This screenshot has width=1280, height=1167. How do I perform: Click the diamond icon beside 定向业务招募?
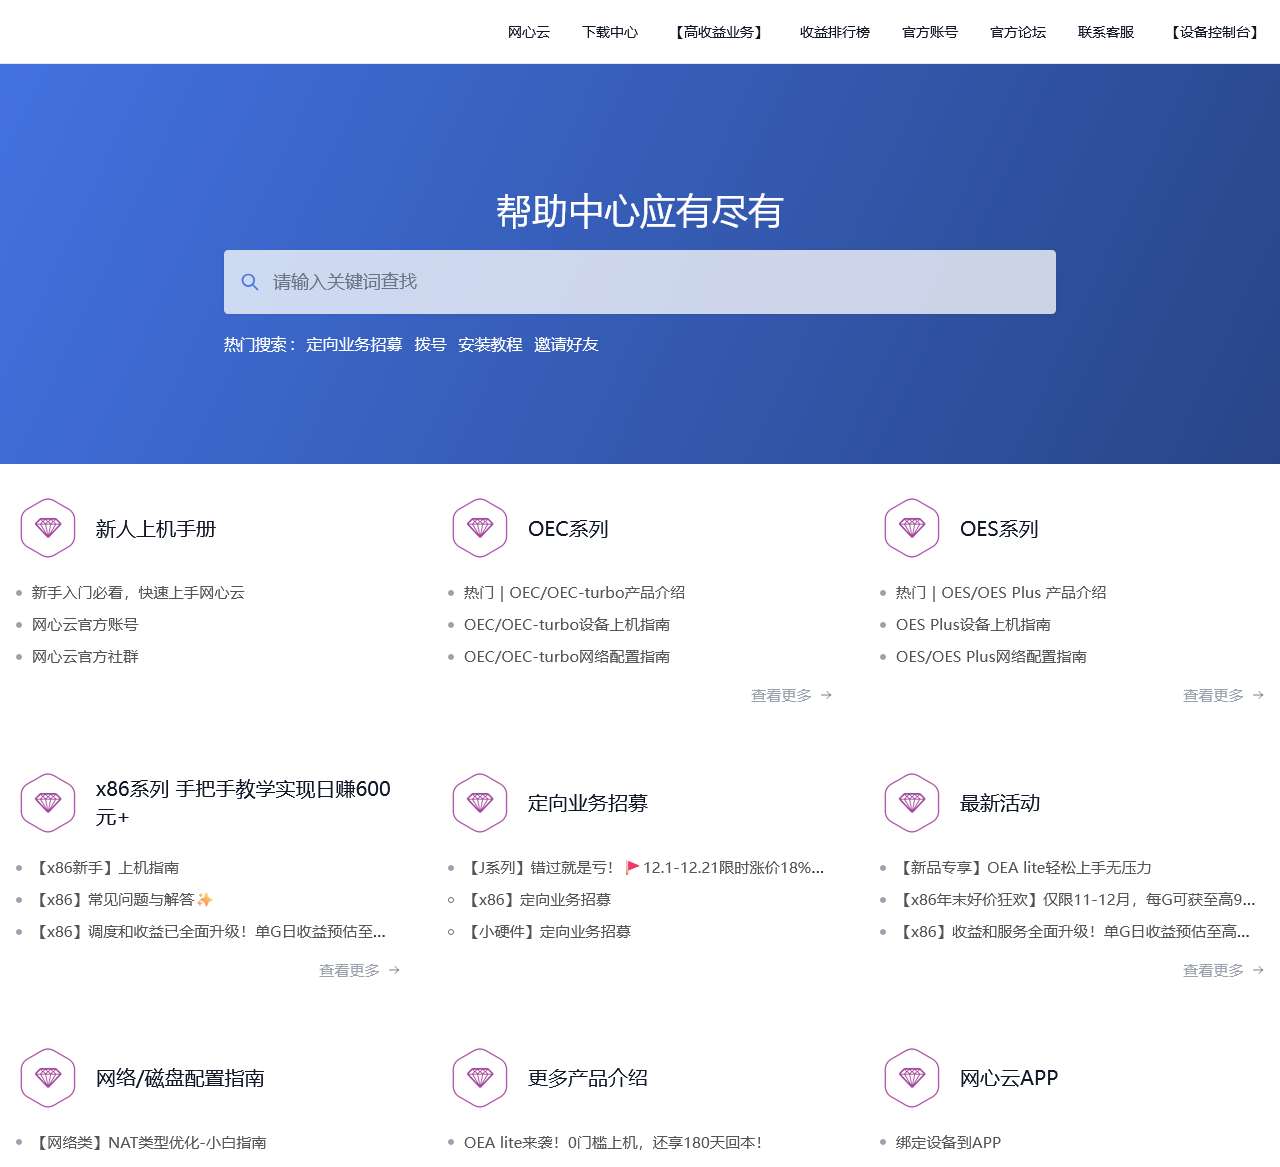[480, 803]
